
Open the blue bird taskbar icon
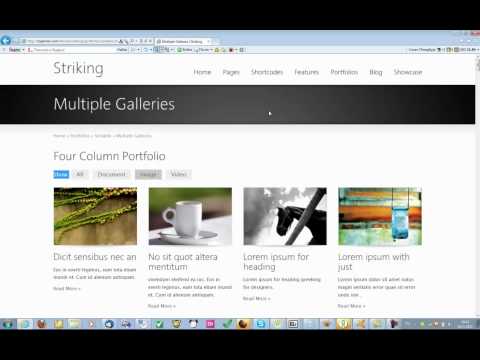pyautogui.click(x=109, y=324)
